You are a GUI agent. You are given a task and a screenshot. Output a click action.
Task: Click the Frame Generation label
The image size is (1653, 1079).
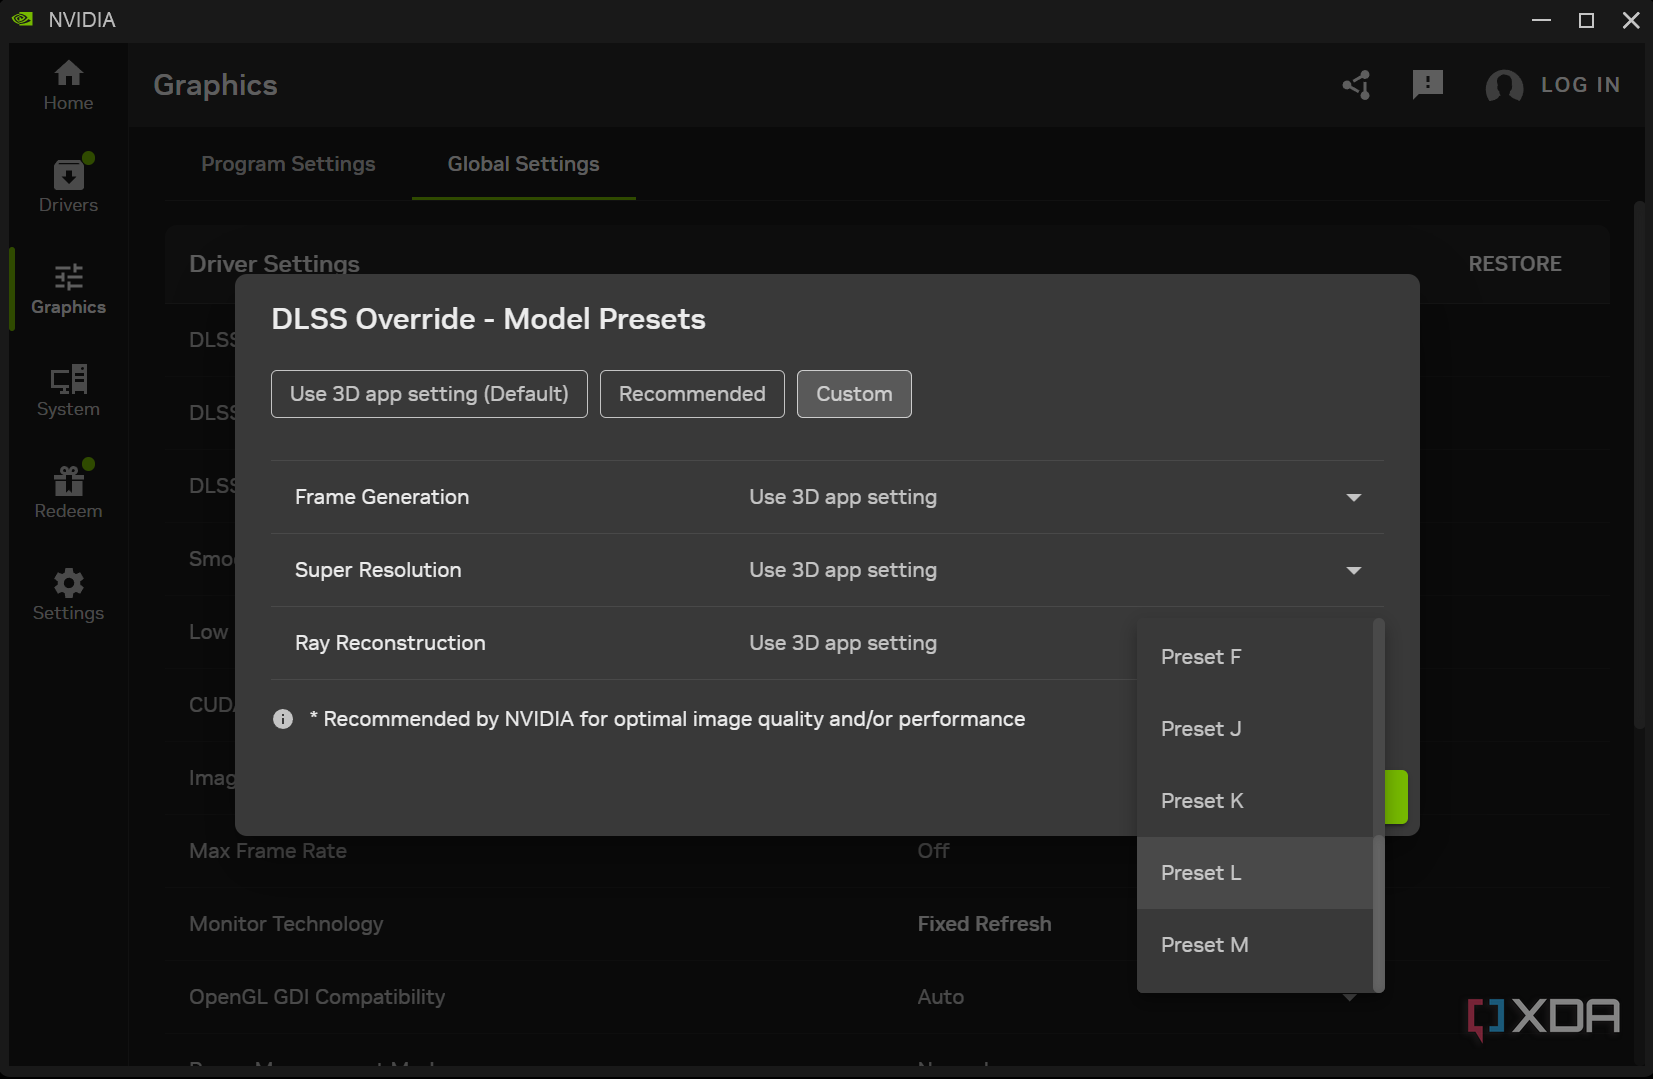[382, 497]
